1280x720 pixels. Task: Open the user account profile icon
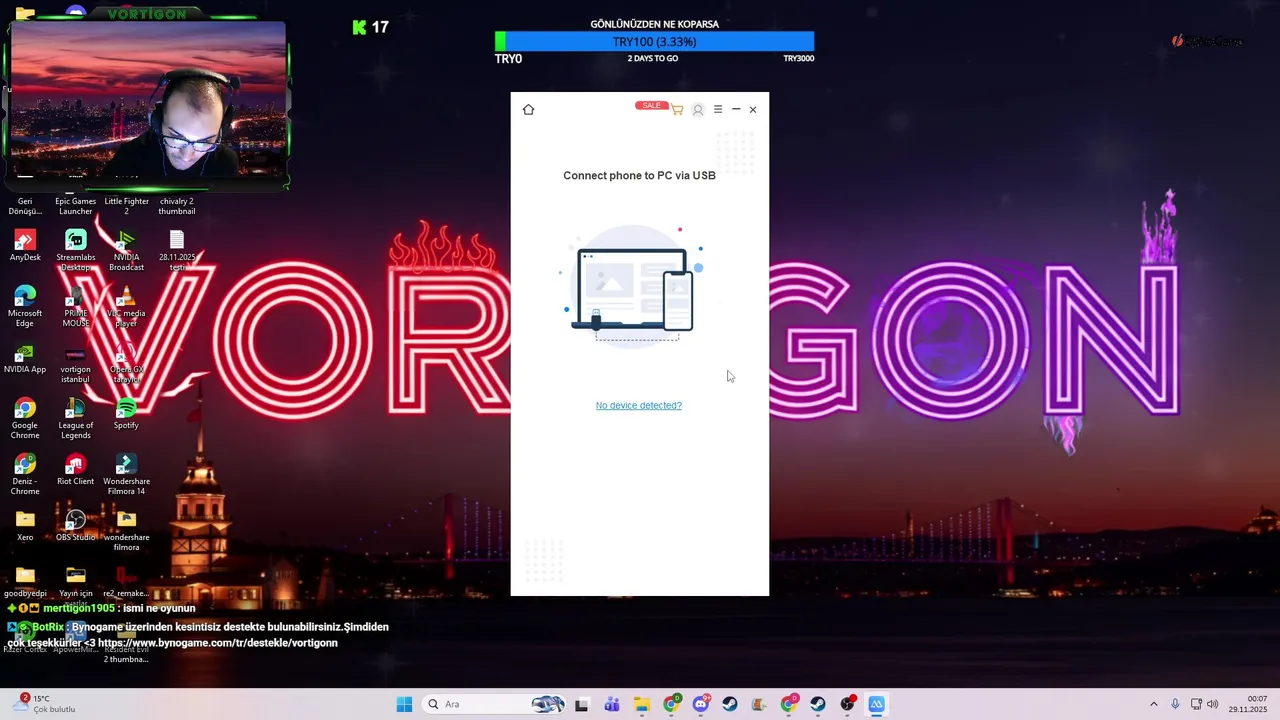pos(698,109)
